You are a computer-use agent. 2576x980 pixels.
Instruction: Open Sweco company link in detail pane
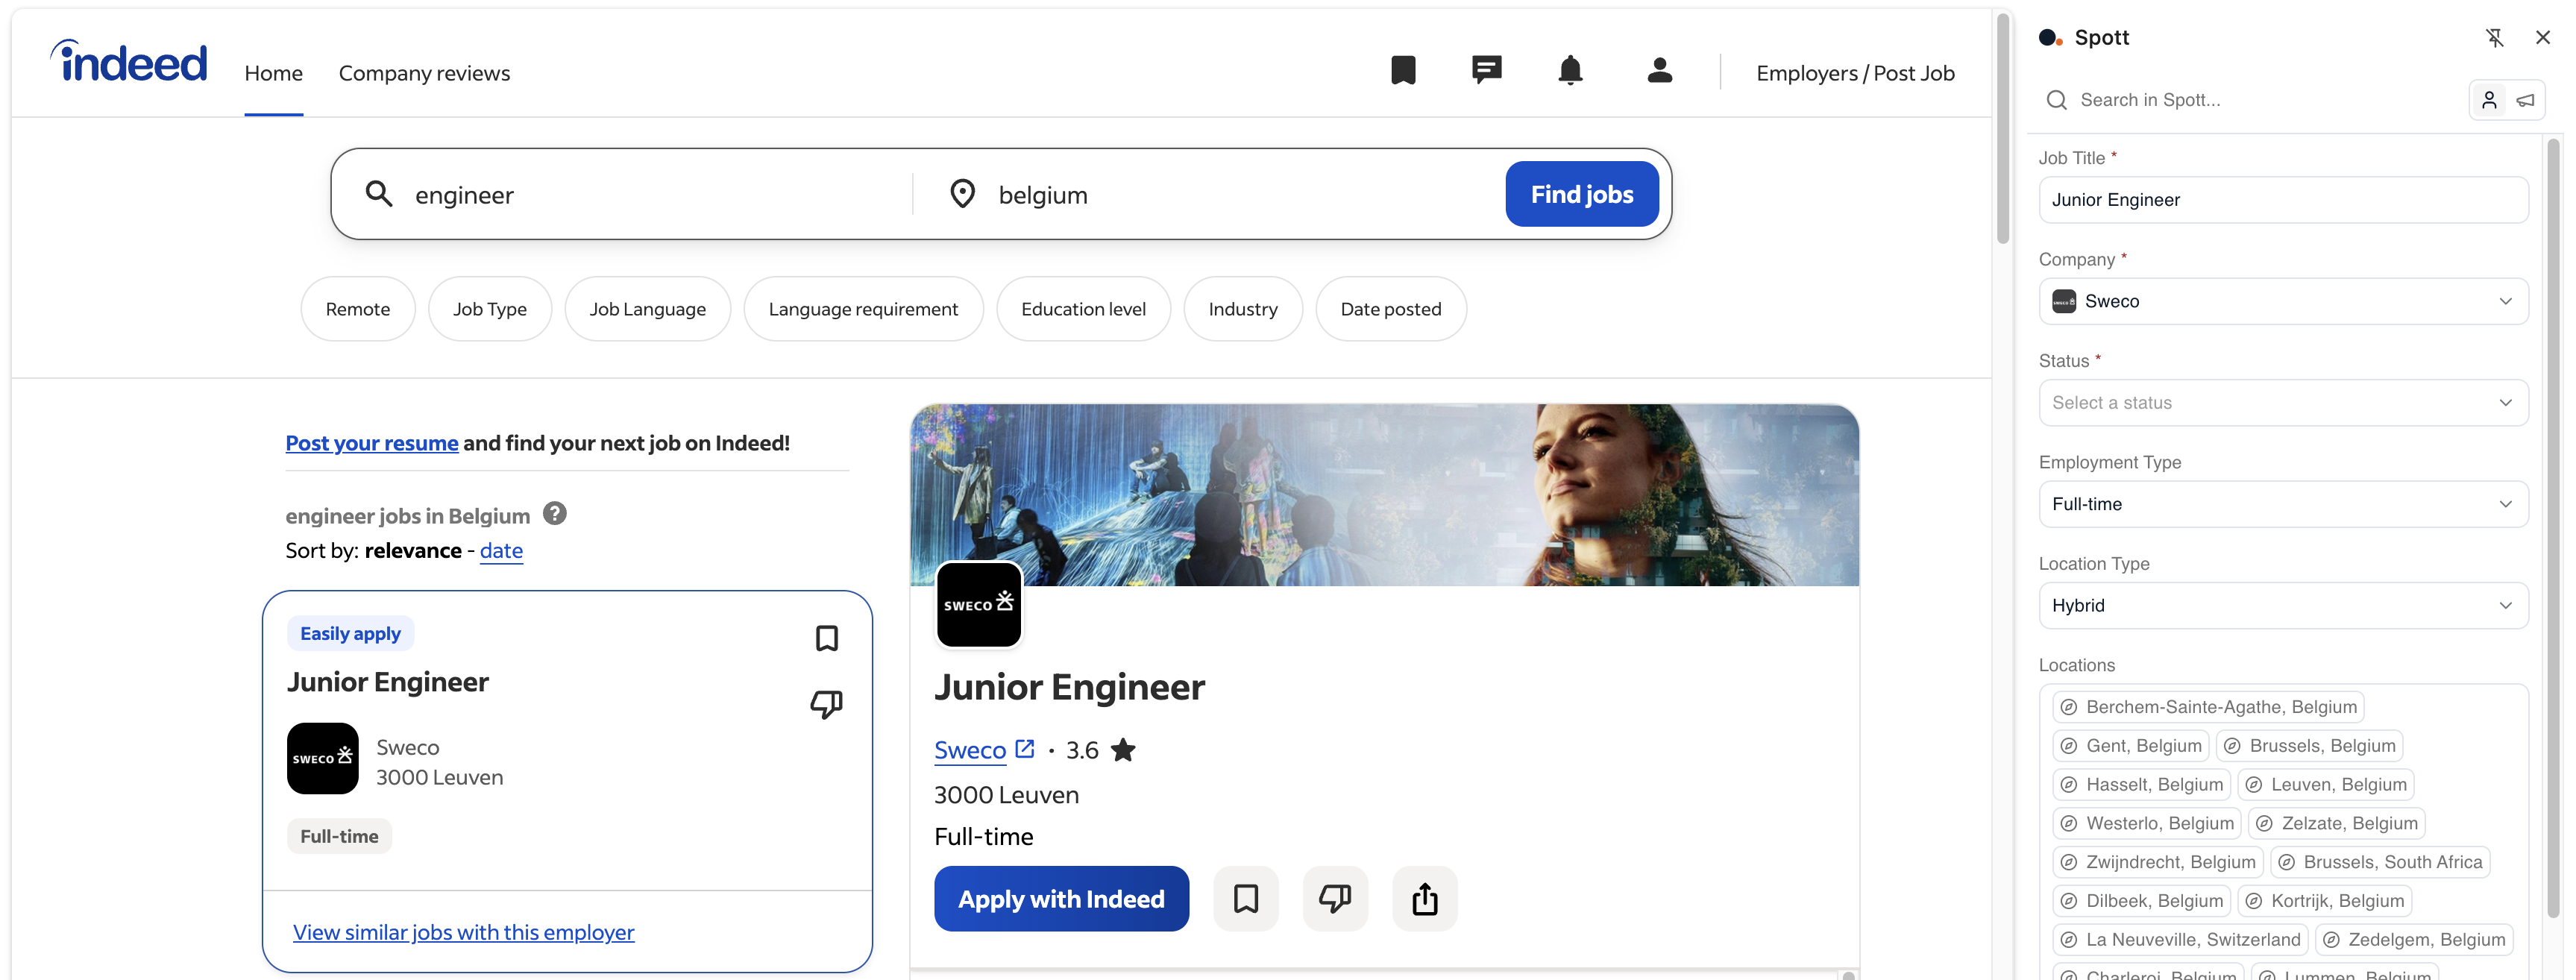(970, 750)
